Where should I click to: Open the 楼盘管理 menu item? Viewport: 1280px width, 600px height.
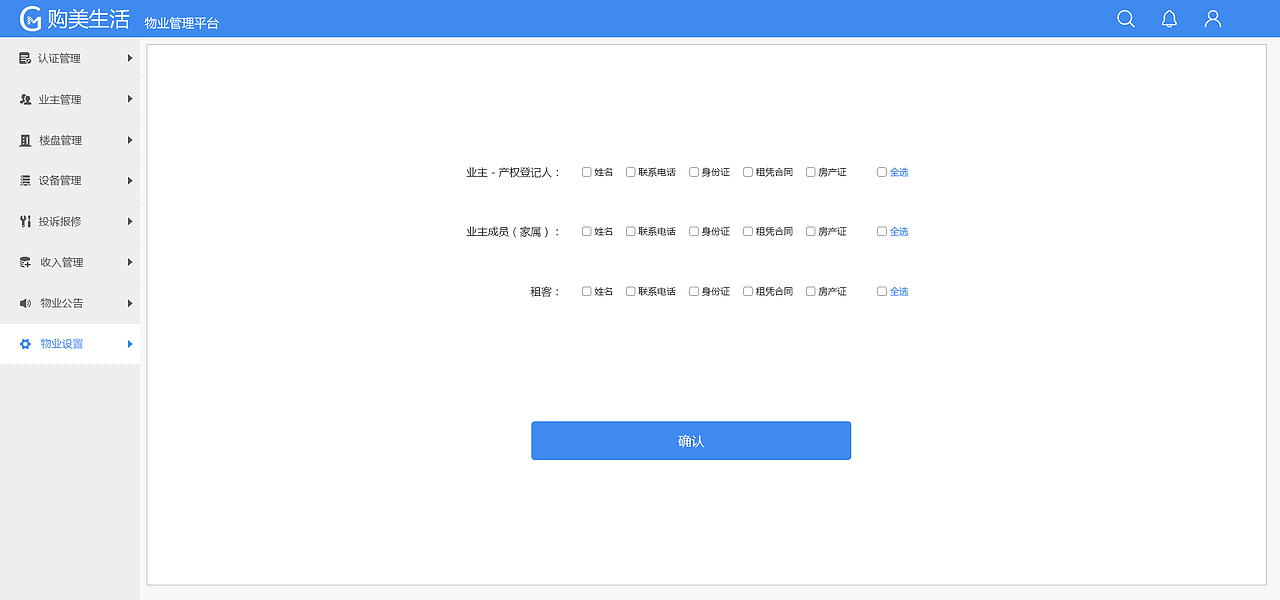[70, 140]
